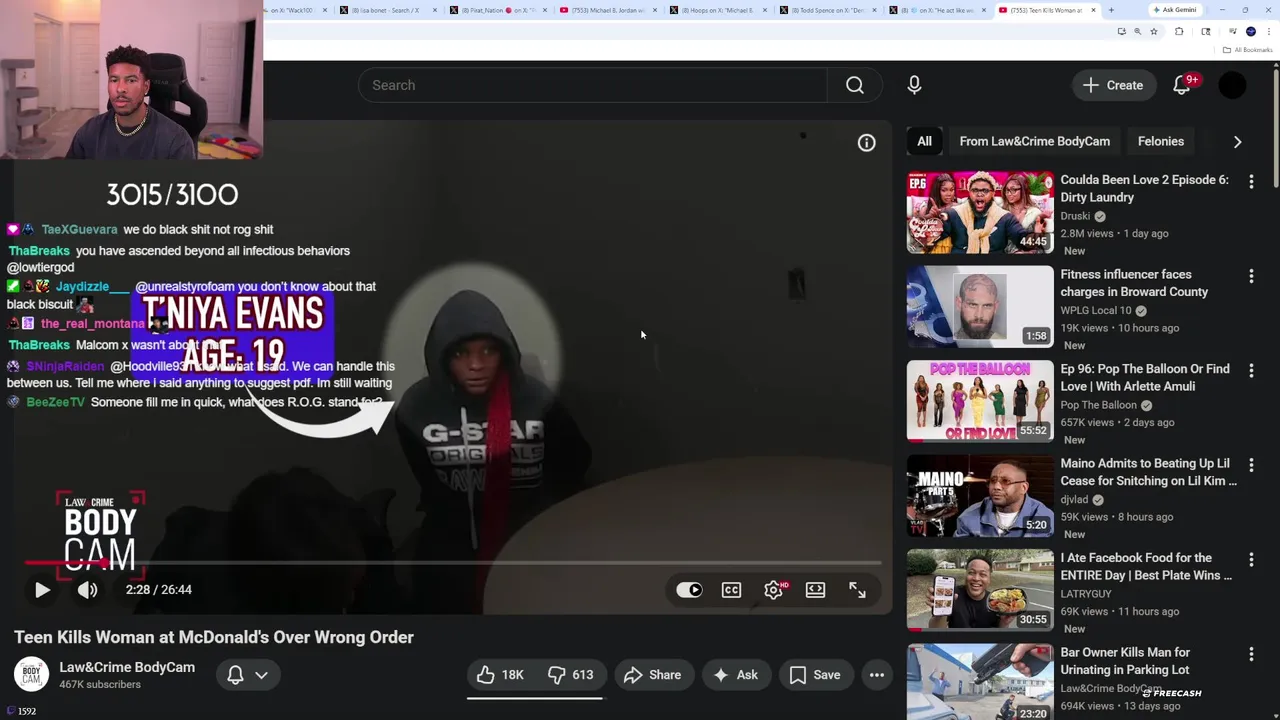Open Coulda Been Love 2 video thumbnail
Viewport: 1280px width, 720px height.
[x=980, y=212]
